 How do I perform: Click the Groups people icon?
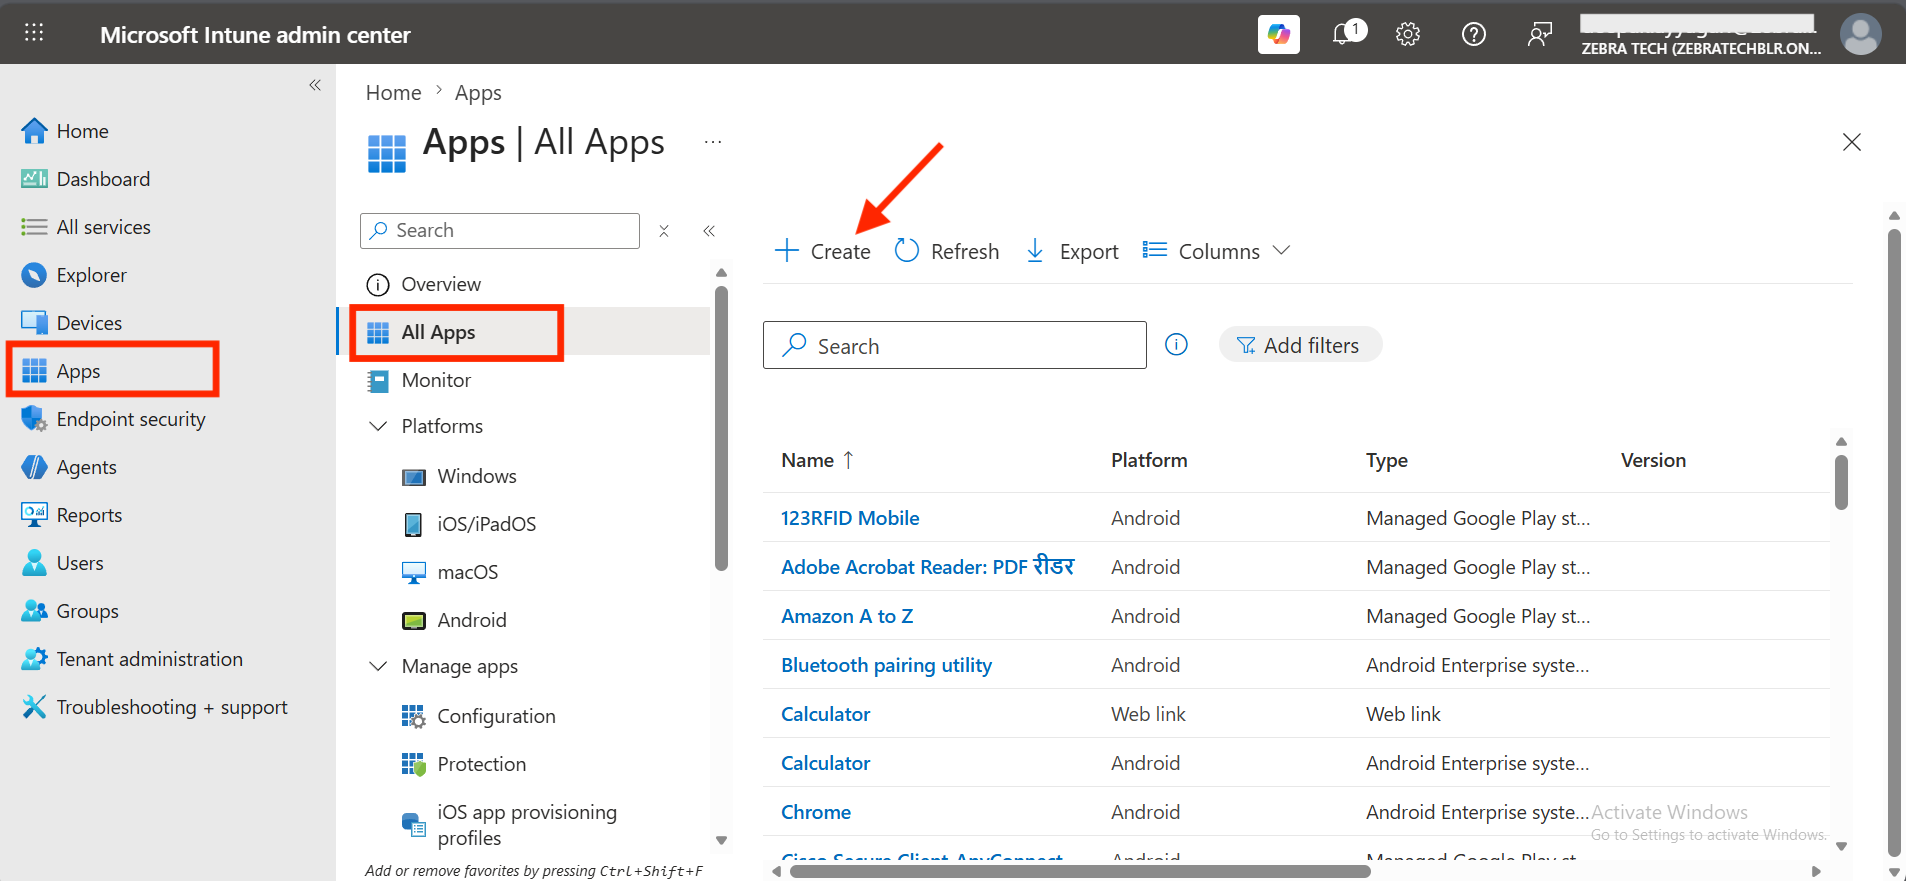click(x=34, y=611)
